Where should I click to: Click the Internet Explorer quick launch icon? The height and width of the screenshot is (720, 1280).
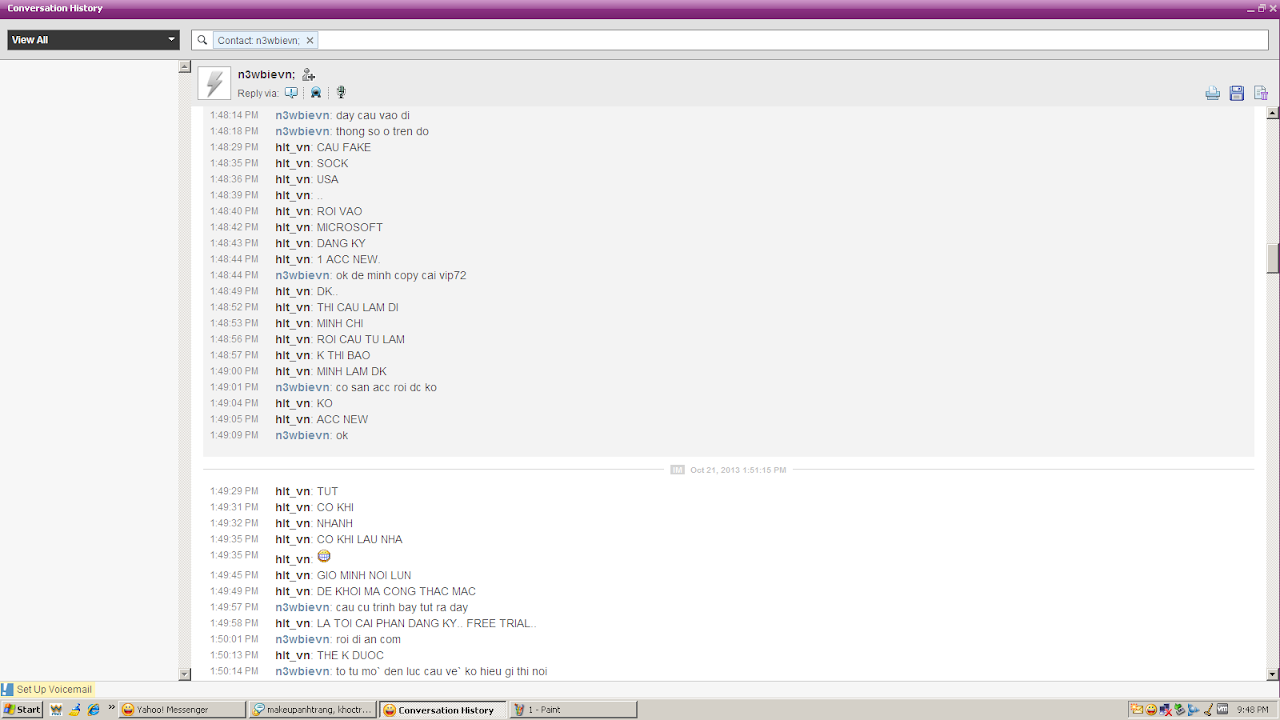point(93,709)
